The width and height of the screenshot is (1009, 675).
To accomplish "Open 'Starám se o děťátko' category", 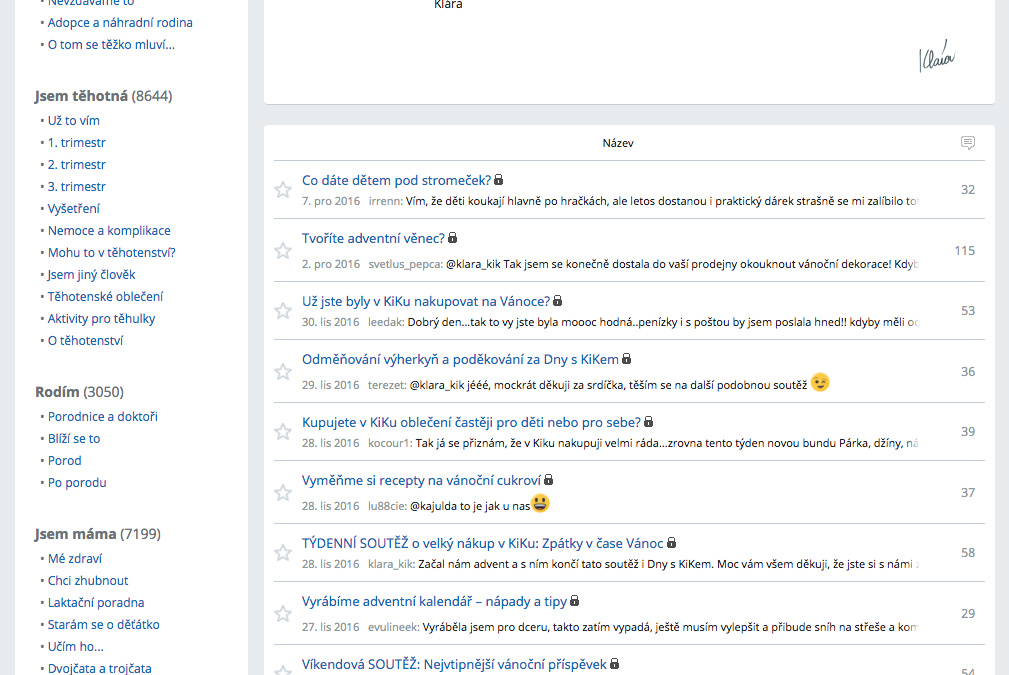I will tap(104, 624).
